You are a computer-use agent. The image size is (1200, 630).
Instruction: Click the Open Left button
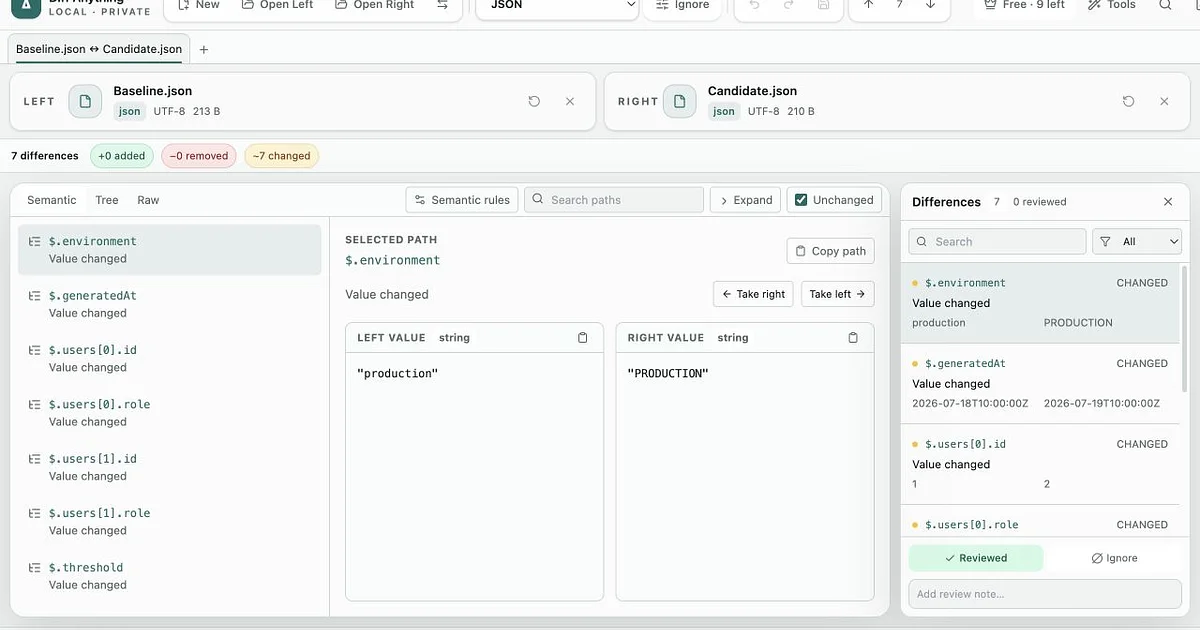tap(277, 5)
